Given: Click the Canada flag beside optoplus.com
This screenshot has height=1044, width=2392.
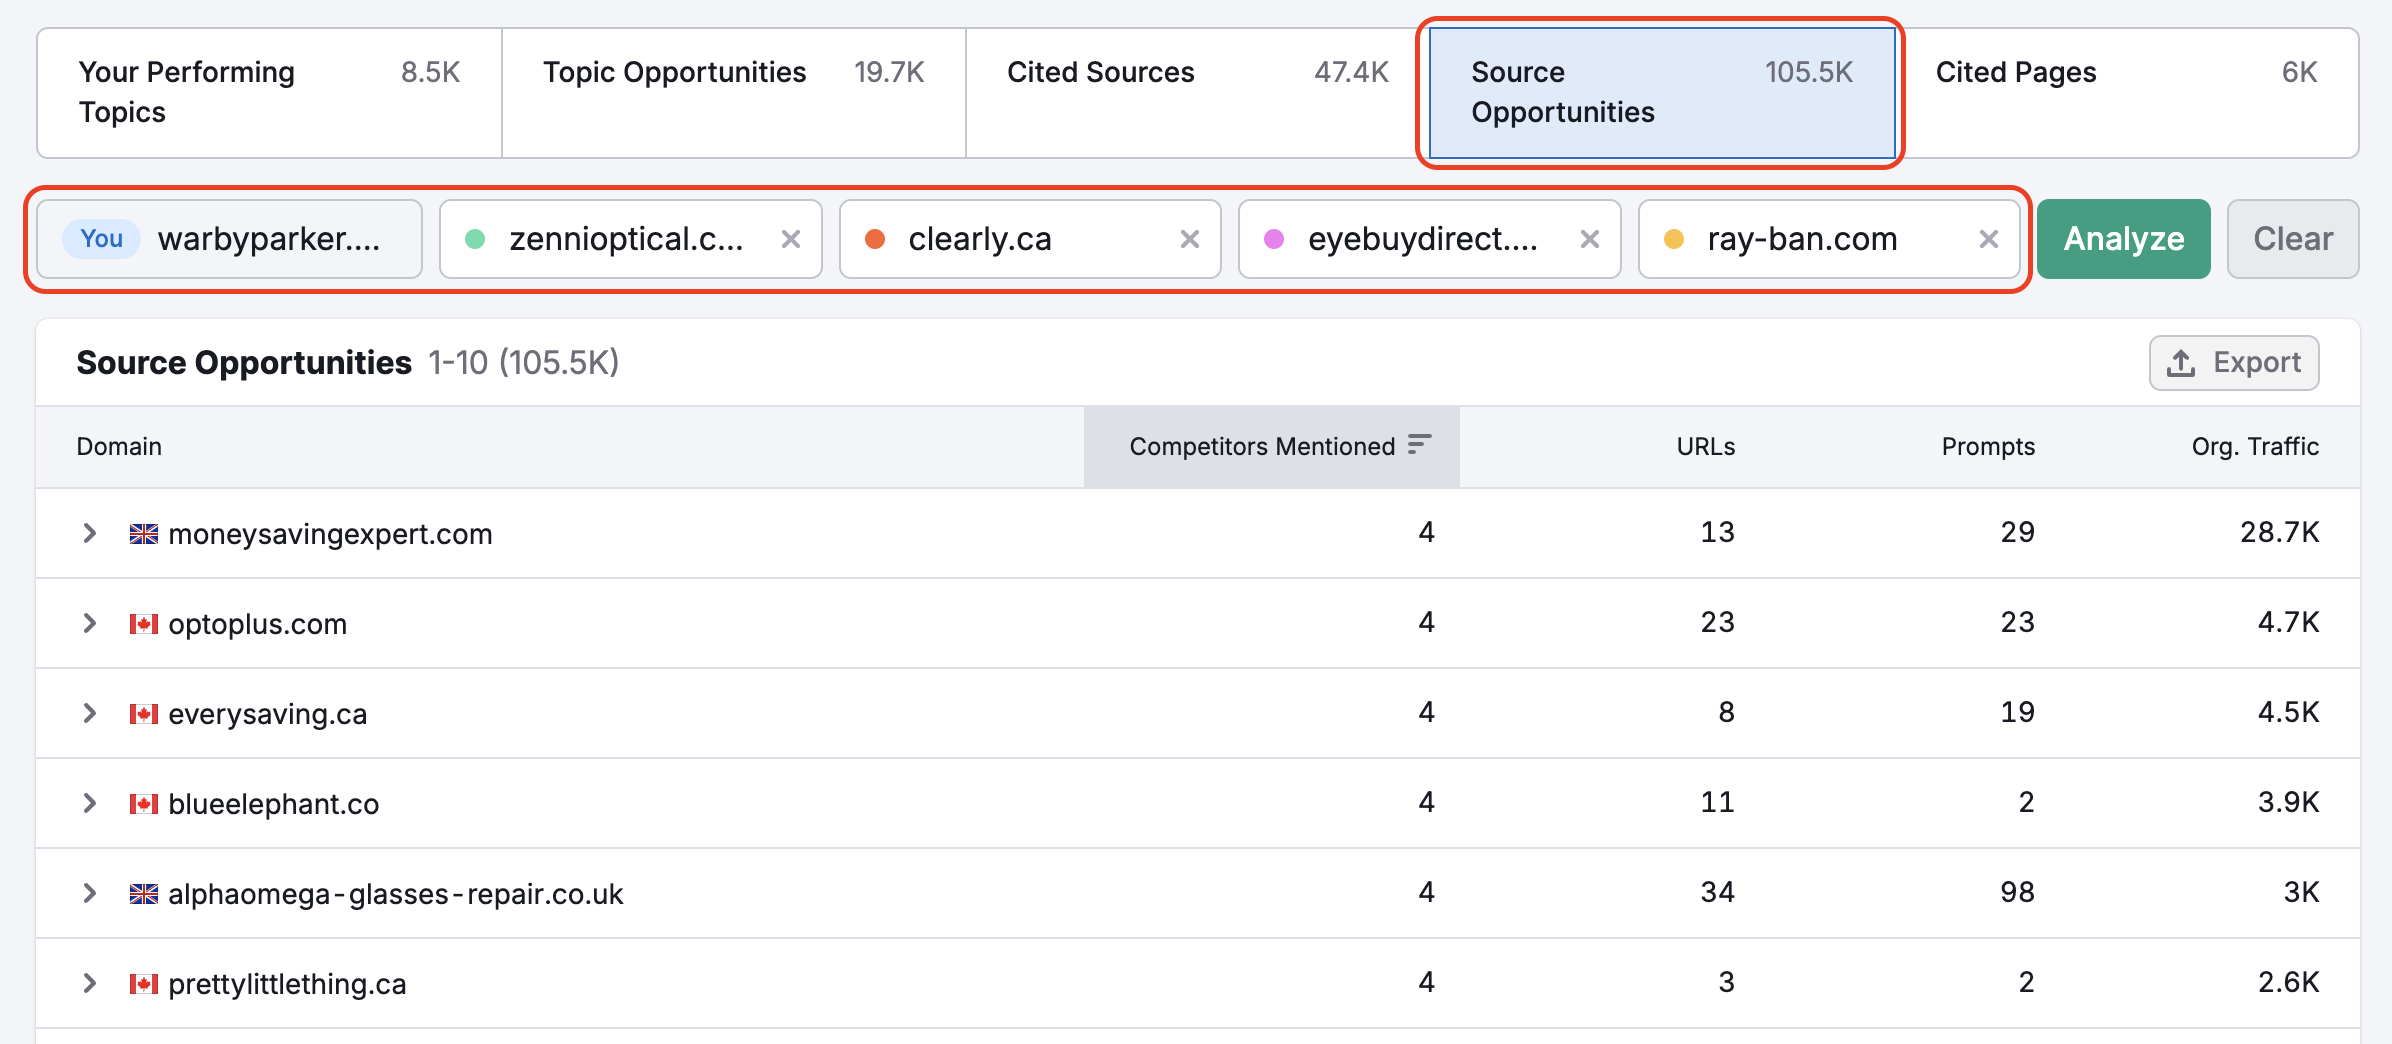Looking at the screenshot, I should click(144, 624).
